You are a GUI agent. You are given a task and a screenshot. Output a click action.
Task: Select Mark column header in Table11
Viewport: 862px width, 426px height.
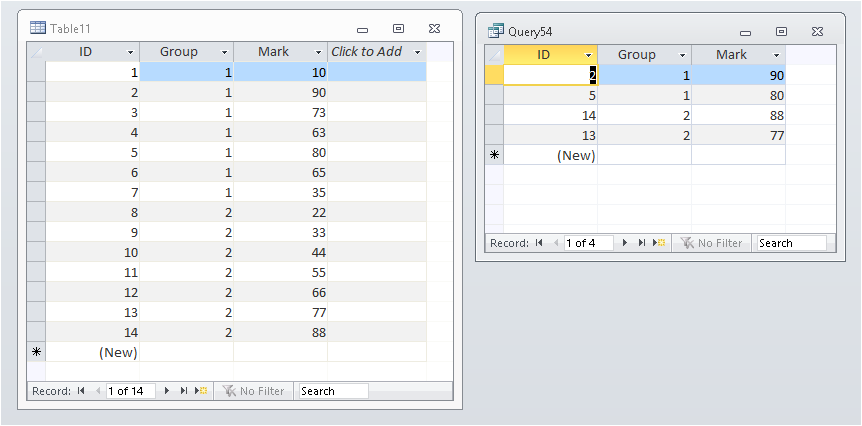pyautogui.click(x=272, y=52)
